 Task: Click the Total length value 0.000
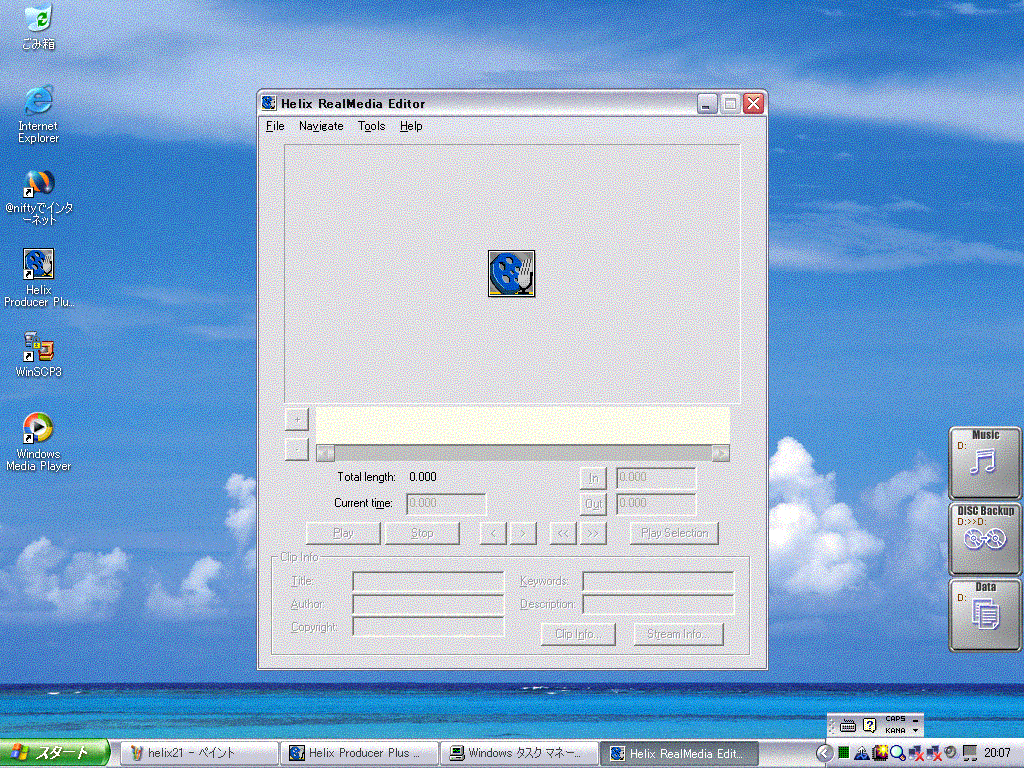click(423, 477)
